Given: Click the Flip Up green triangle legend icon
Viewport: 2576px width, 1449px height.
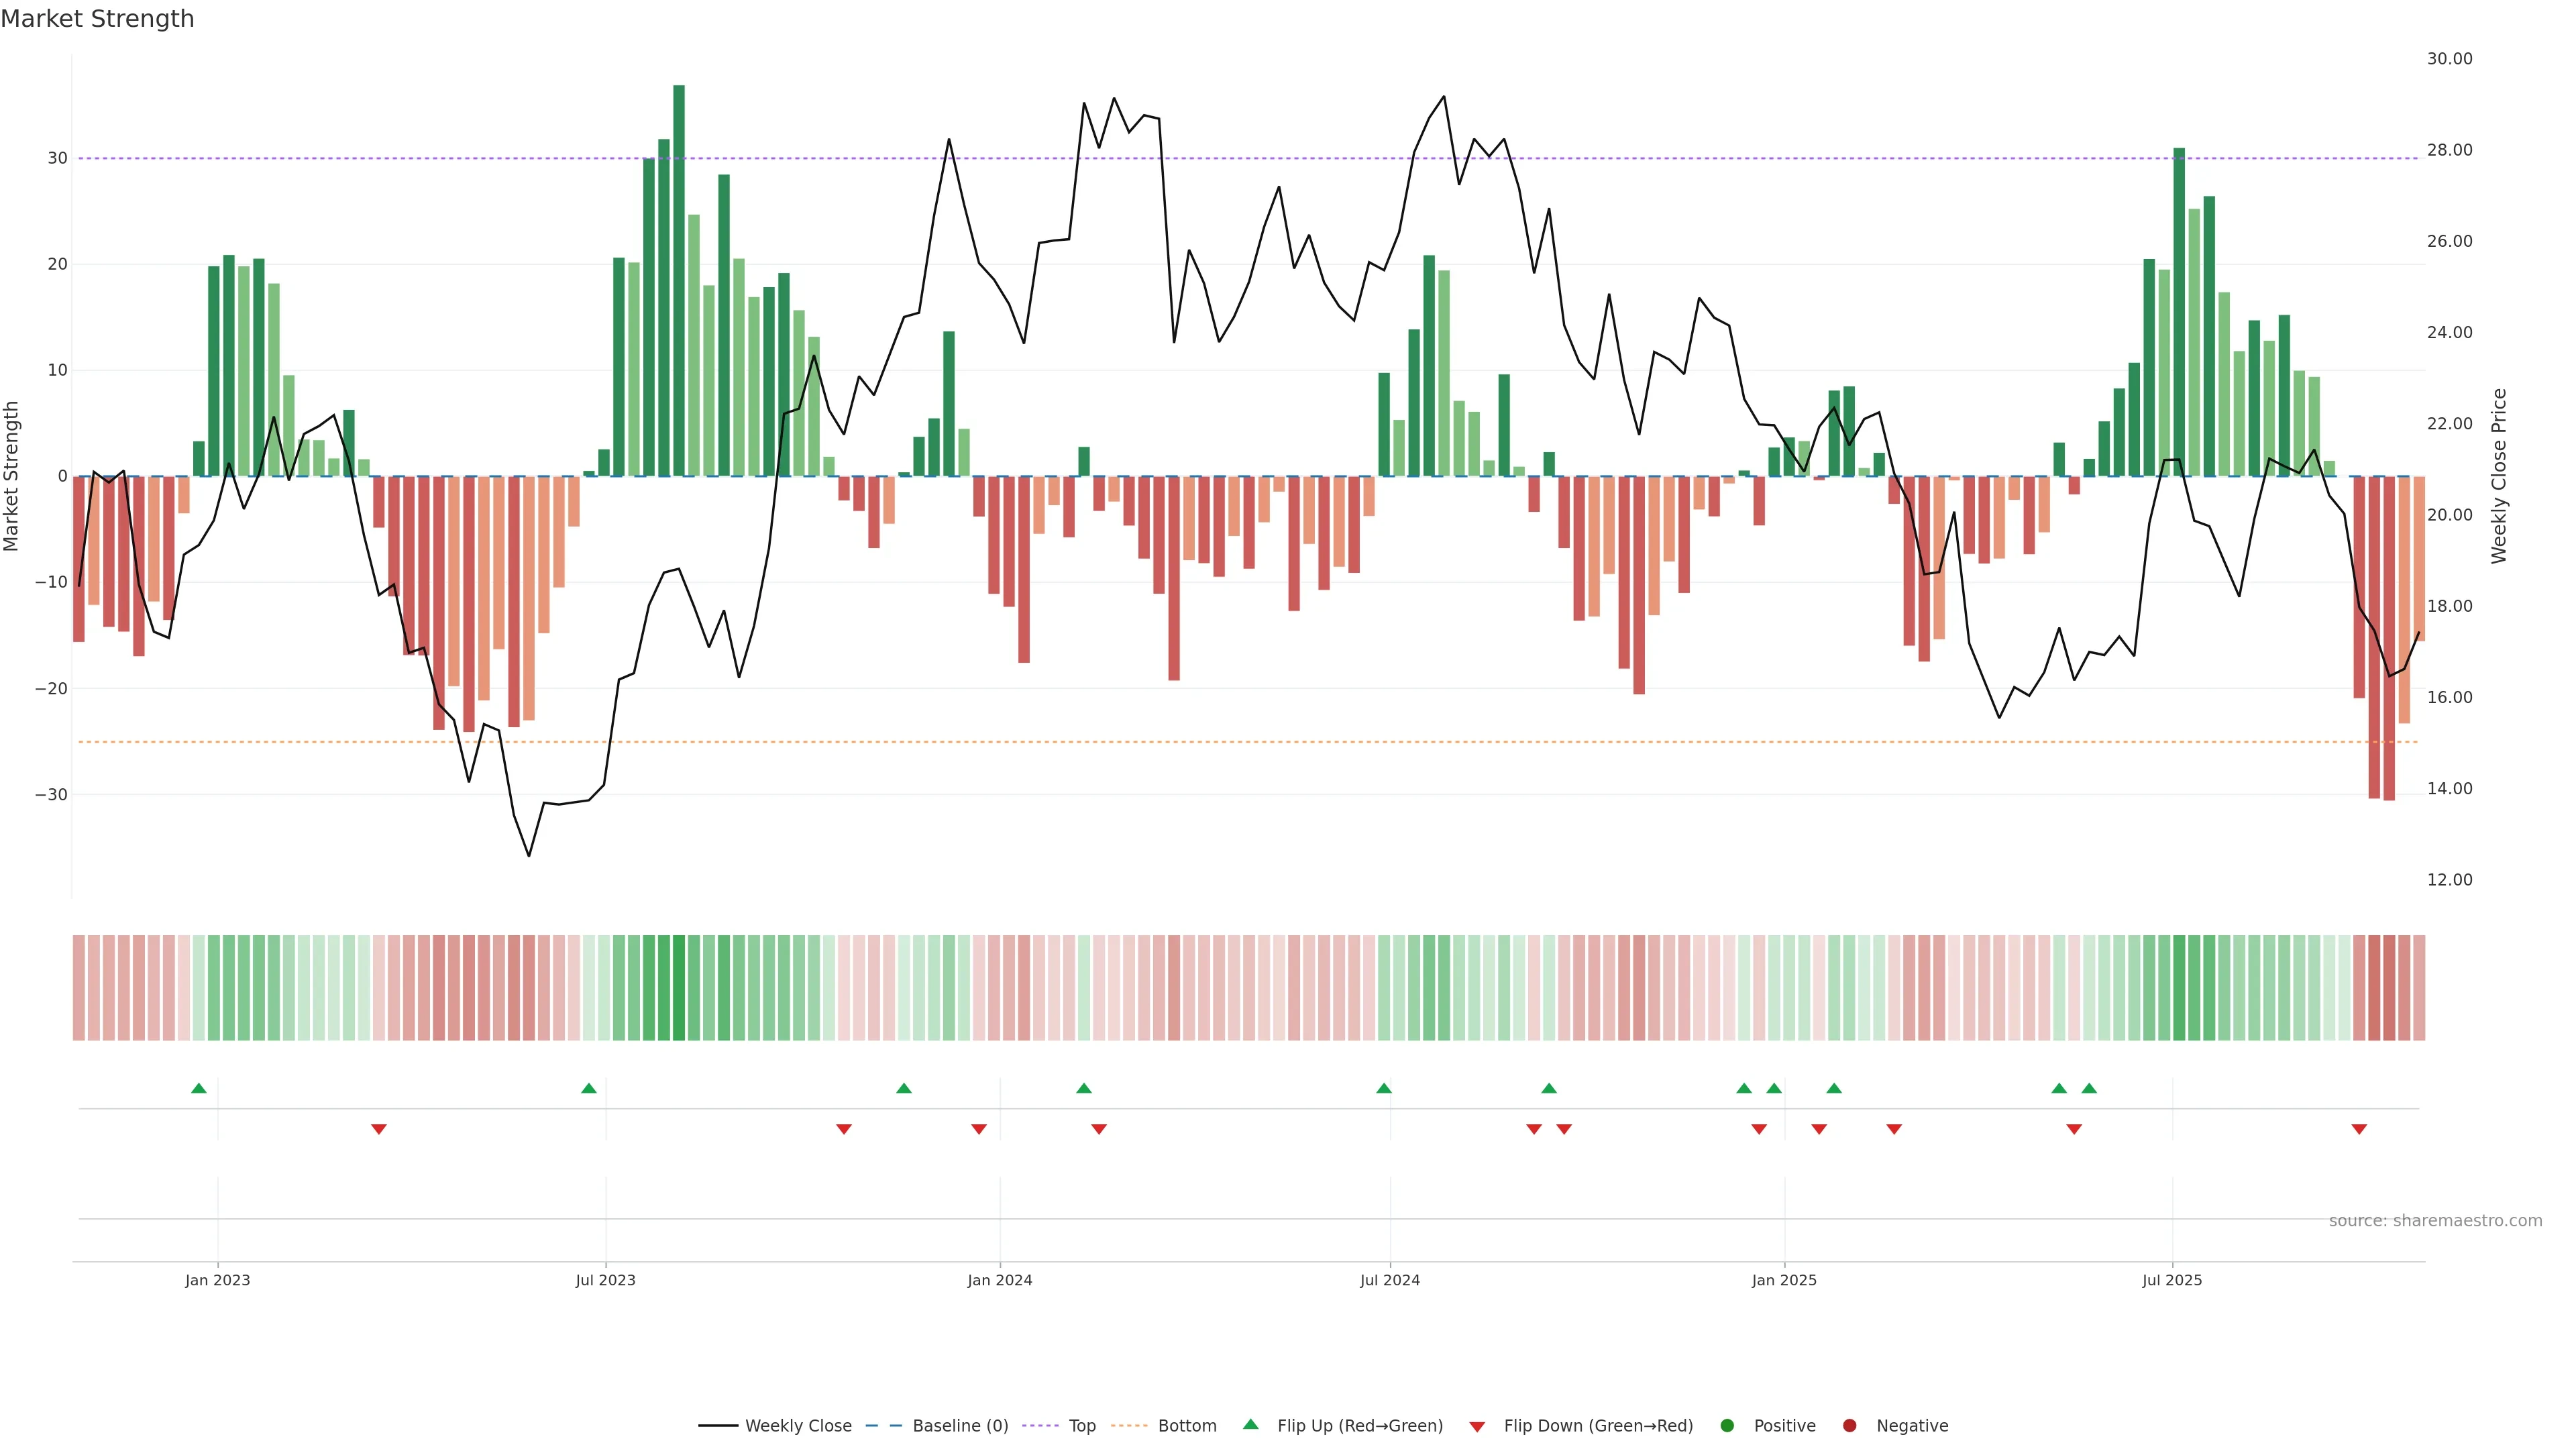Looking at the screenshot, I should click(x=1250, y=1425).
